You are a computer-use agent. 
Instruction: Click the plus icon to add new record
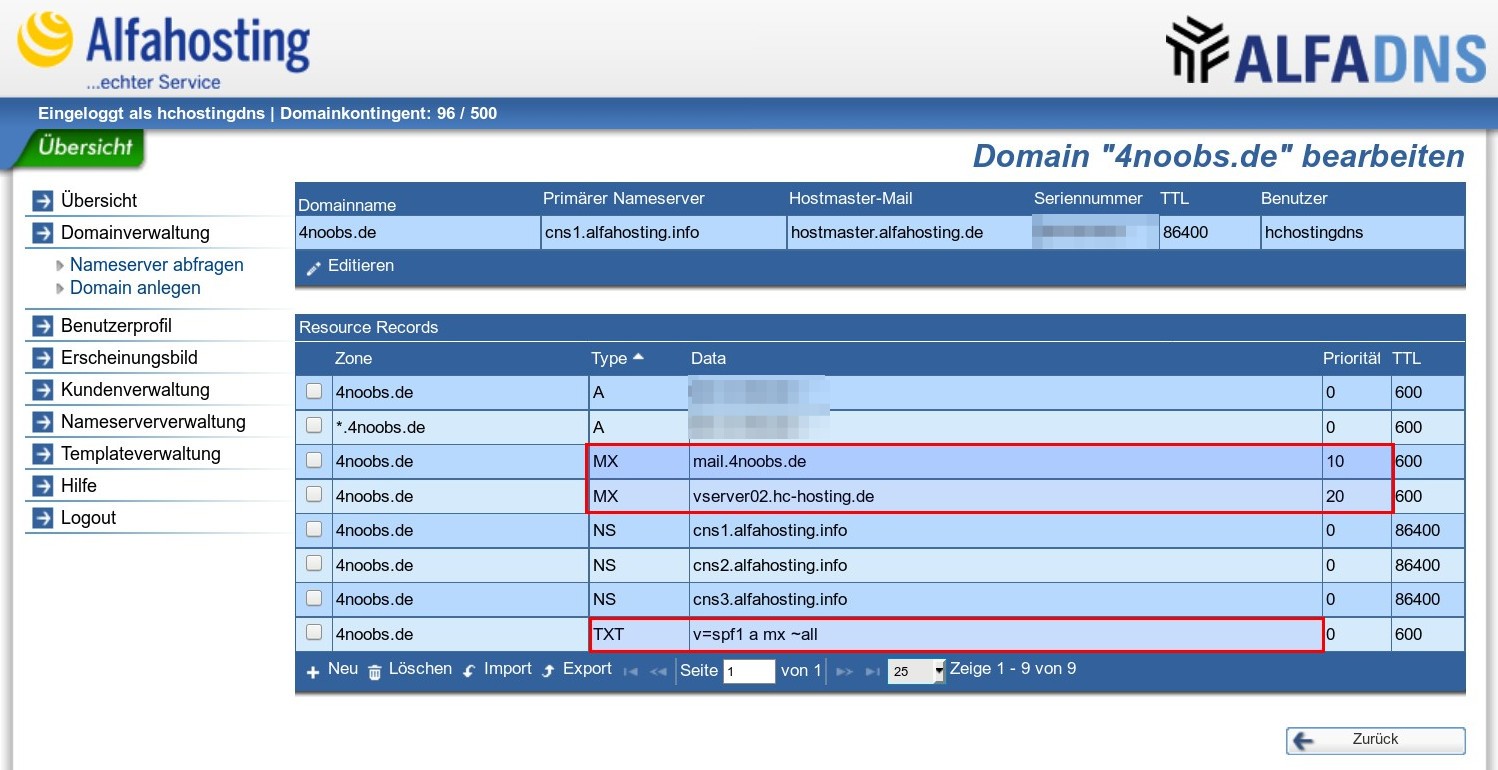313,672
